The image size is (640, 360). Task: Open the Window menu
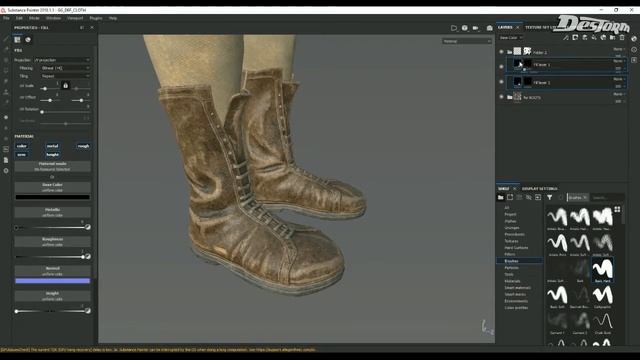tap(53, 18)
